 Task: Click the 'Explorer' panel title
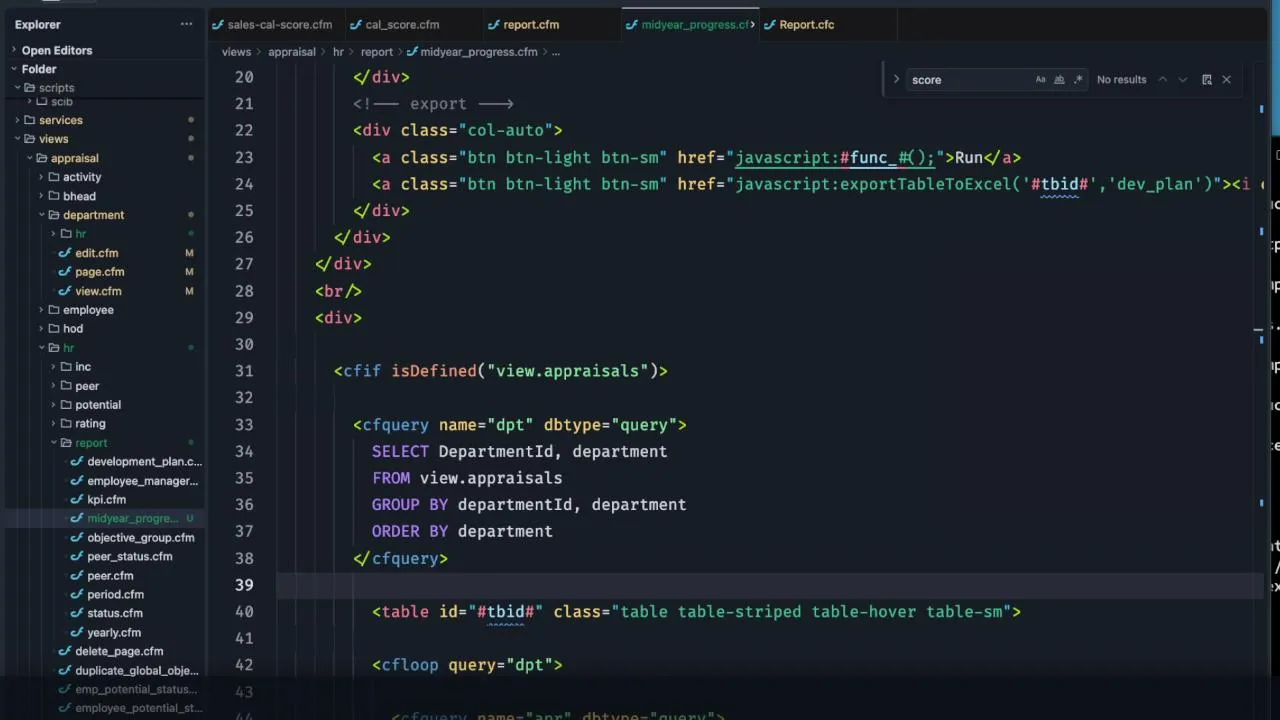point(38,25)
